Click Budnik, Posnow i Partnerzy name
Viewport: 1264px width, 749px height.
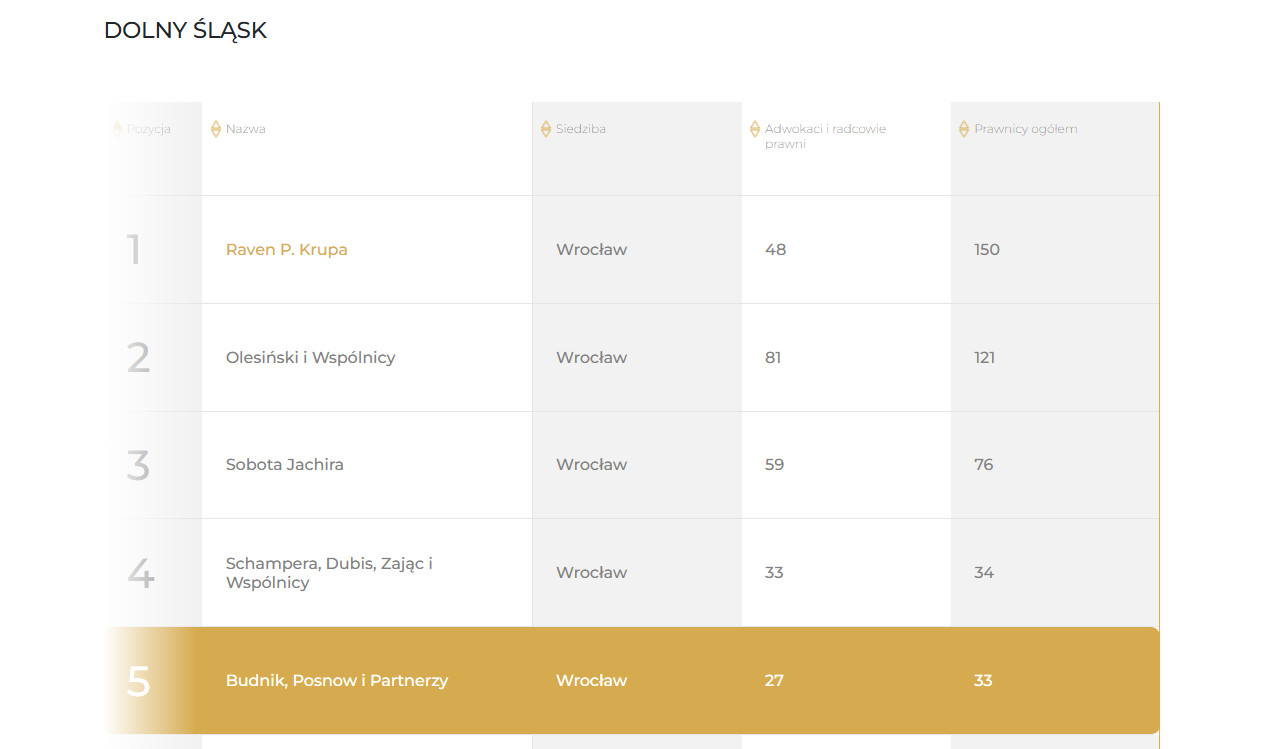(x=337, y=681)
